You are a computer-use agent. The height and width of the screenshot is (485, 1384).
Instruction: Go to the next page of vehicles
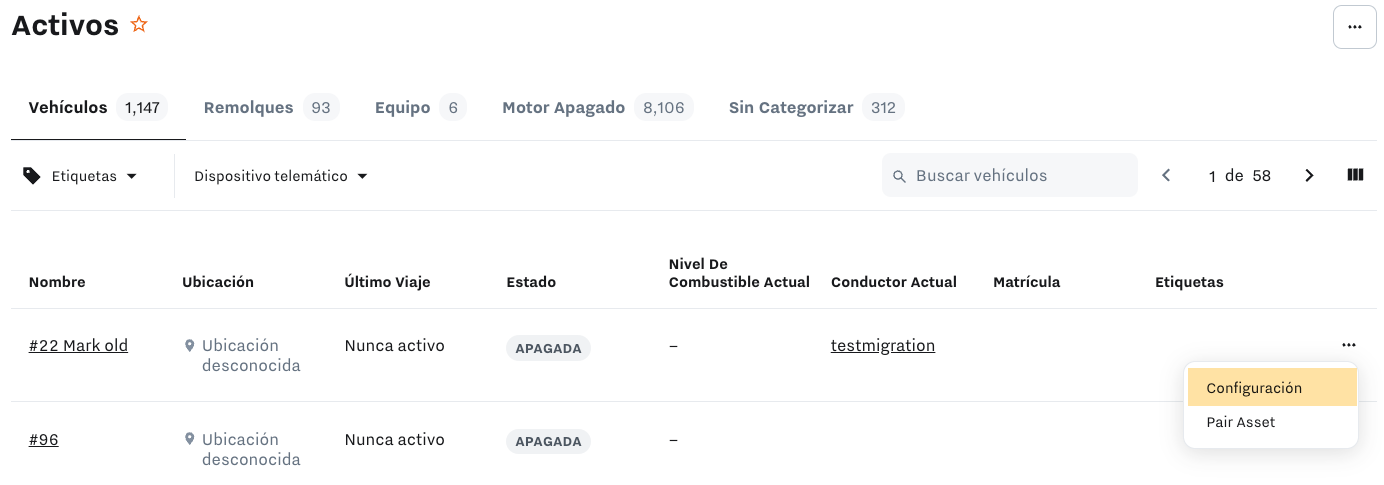tap(1309, 176)
